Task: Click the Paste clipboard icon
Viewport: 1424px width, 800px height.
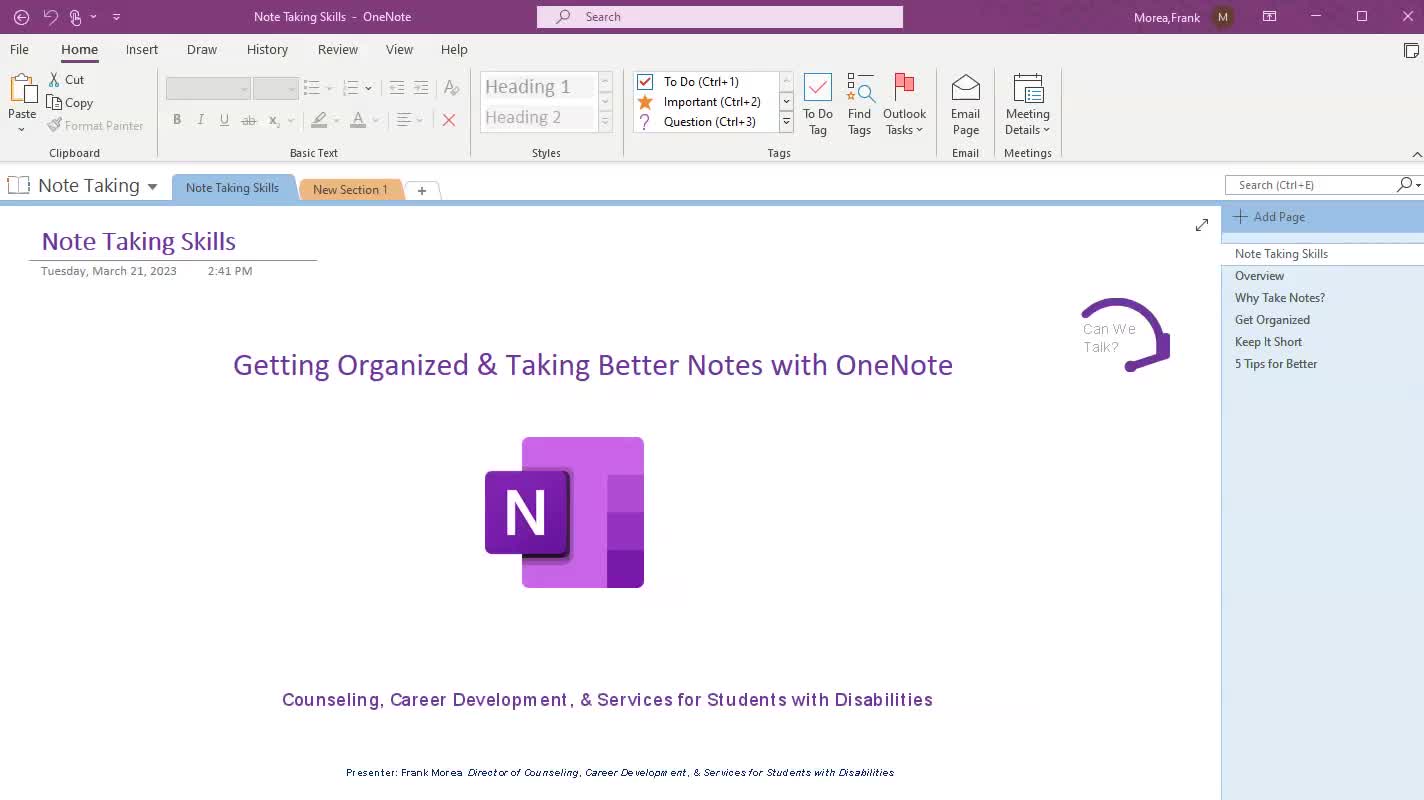Action: click(22, 88)
